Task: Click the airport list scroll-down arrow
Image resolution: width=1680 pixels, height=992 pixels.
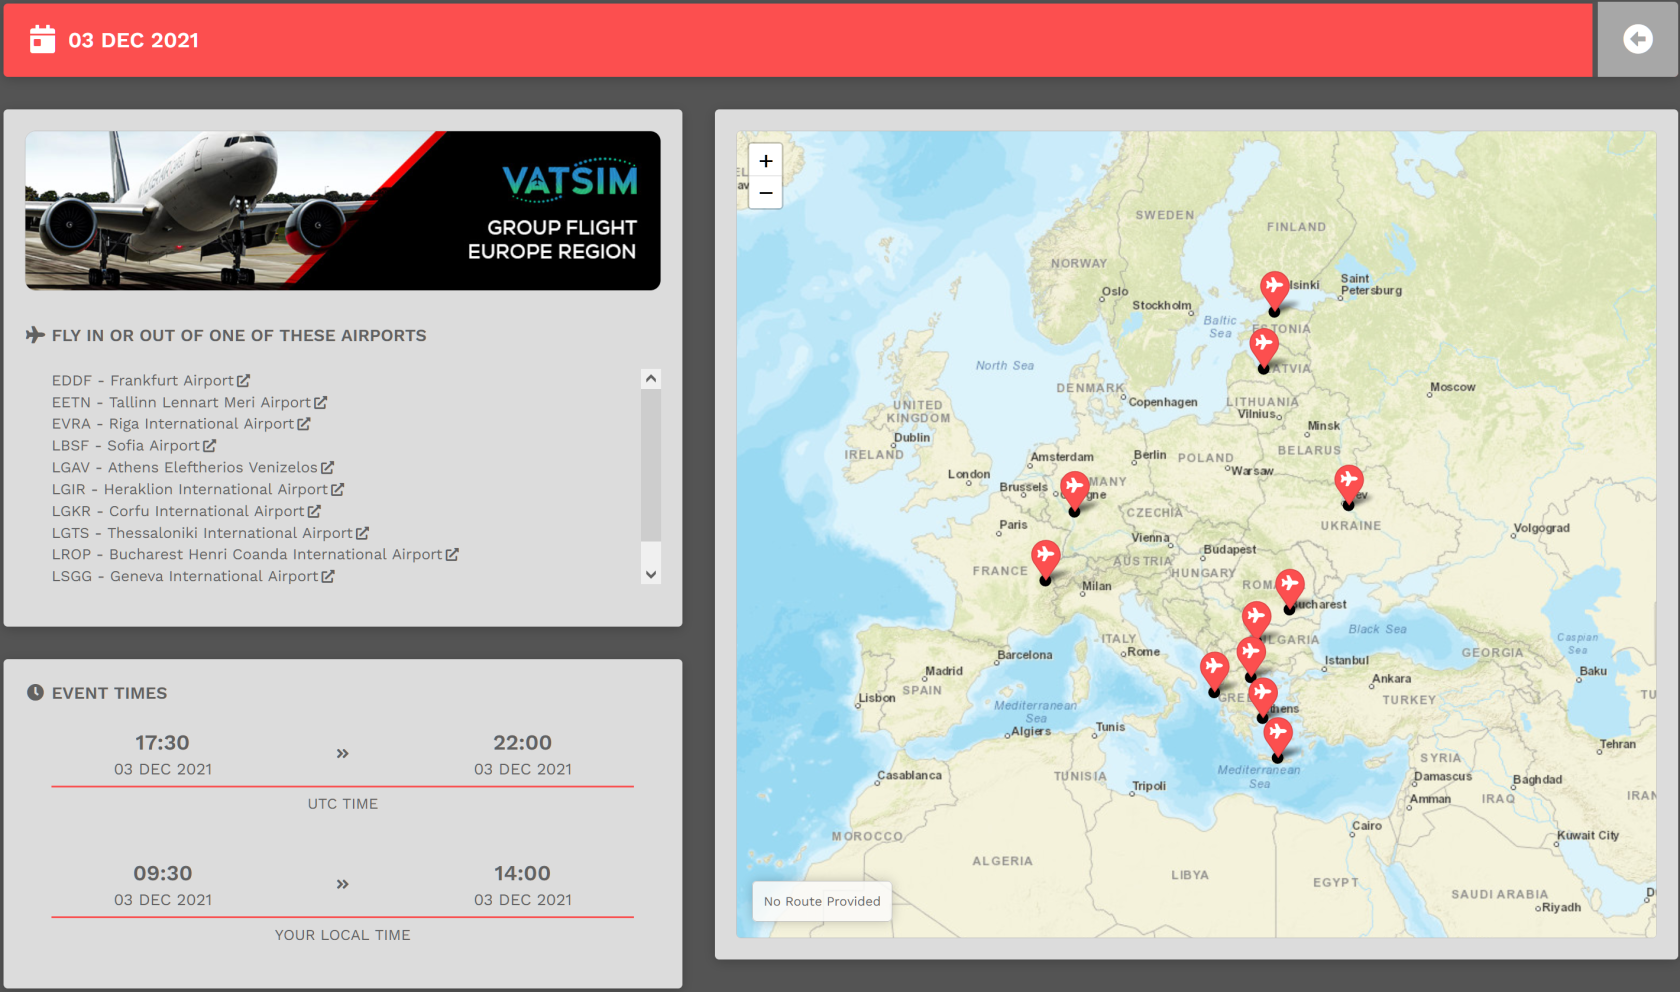Action: [651, 574]
